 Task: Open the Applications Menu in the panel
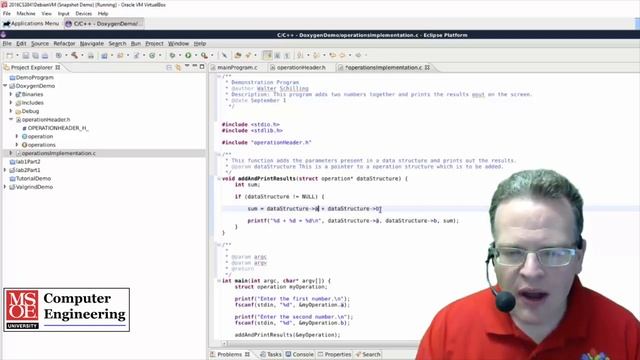(31, 24)
